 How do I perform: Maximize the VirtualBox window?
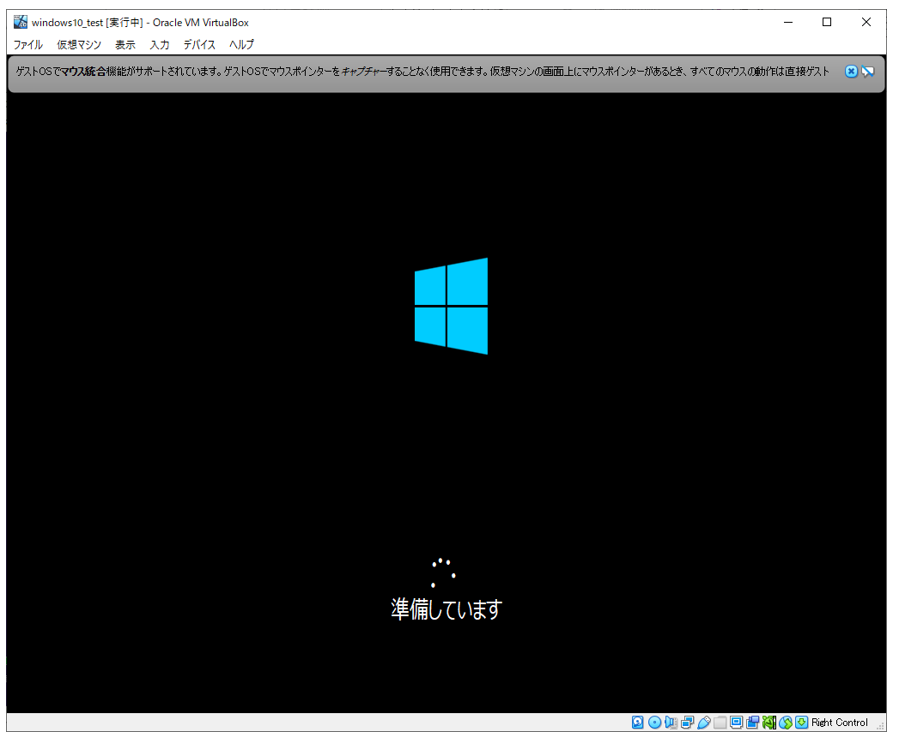tap(827, 22)
